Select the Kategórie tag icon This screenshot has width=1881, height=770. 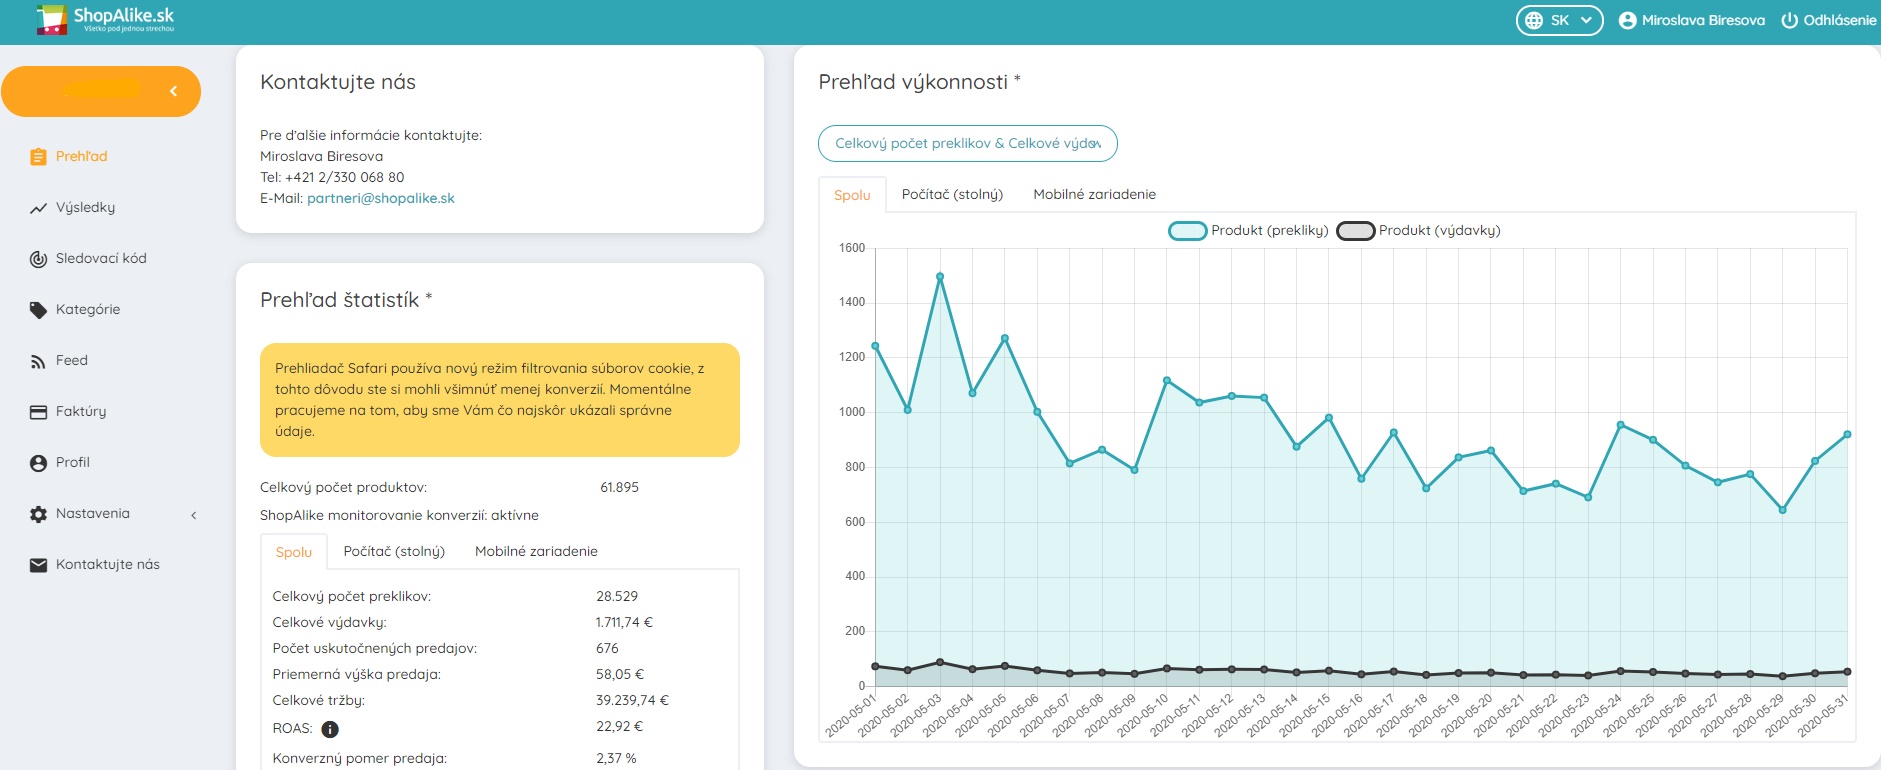click(38, 310)
